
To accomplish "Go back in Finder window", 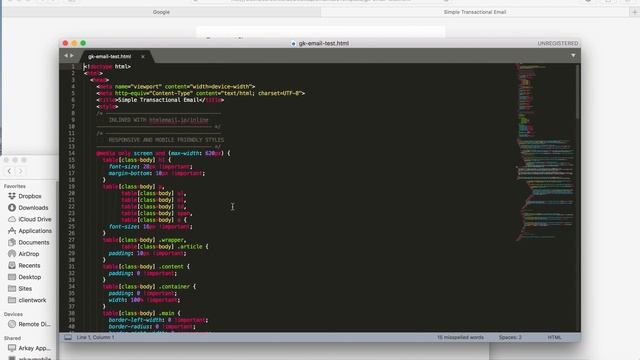I will pyautogui.click(x=9, y=171).
